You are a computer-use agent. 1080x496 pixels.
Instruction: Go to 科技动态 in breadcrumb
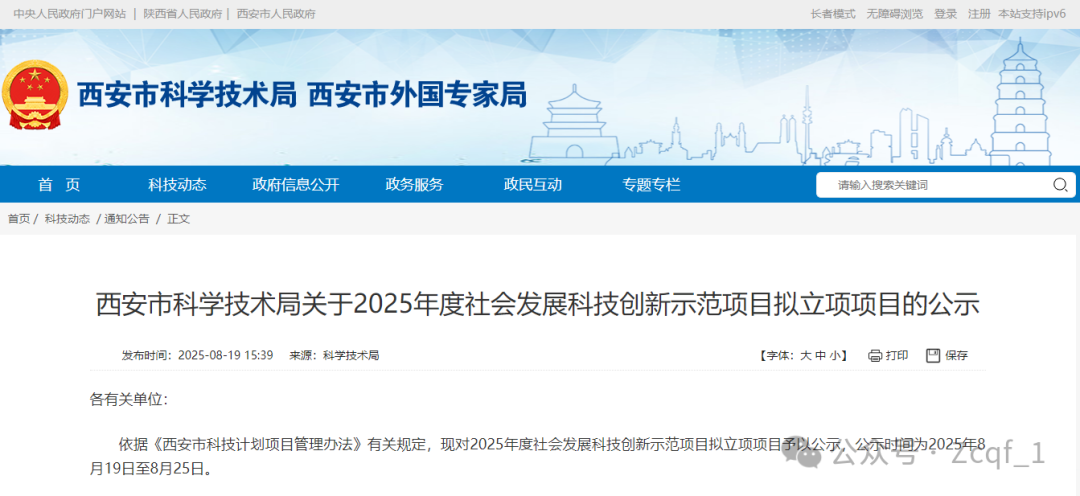(x=67, y=219)
